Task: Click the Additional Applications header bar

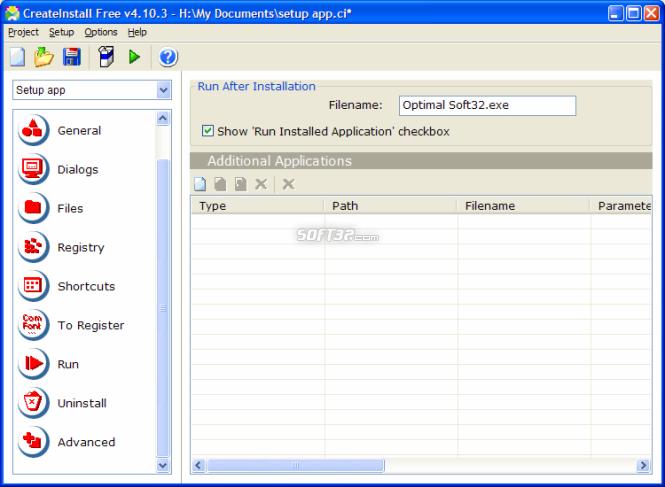Action: (421, 161)
